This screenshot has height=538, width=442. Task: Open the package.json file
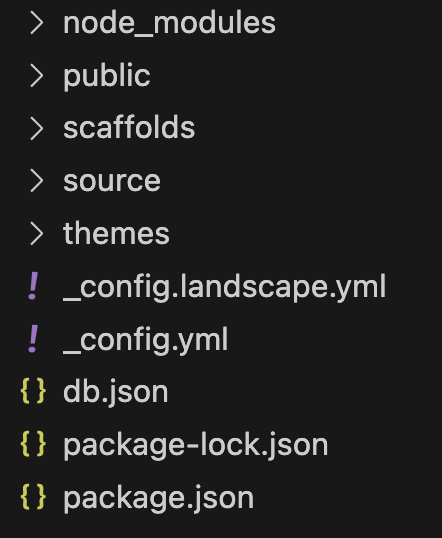159,498
